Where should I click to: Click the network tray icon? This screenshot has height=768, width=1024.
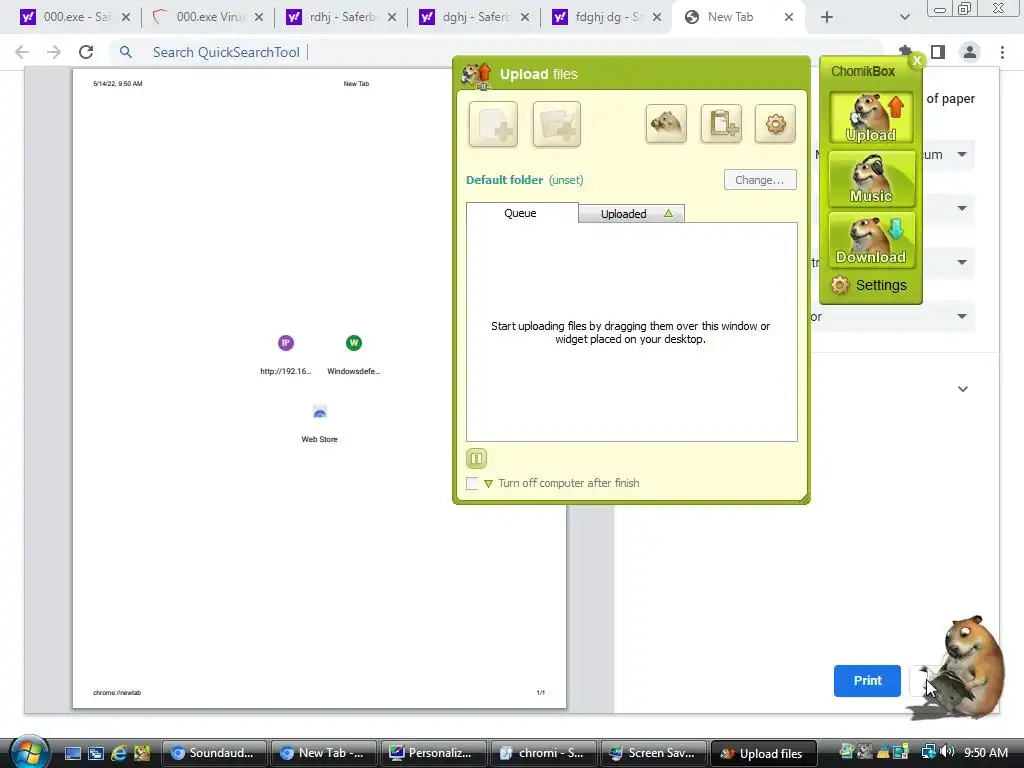point(928,752)
